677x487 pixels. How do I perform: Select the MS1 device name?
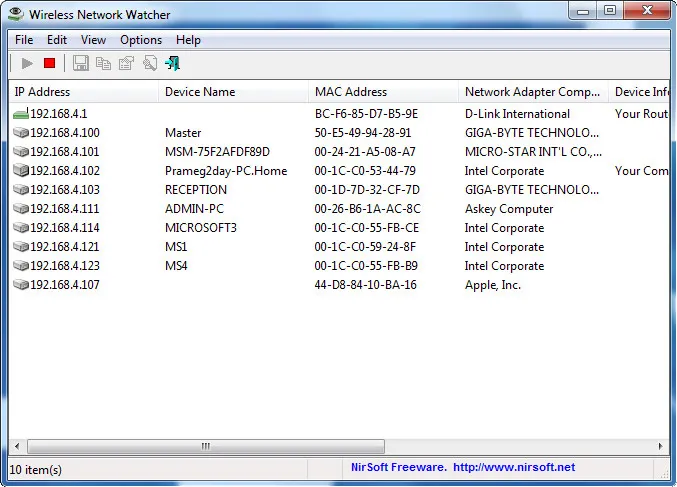click(176, 247)
